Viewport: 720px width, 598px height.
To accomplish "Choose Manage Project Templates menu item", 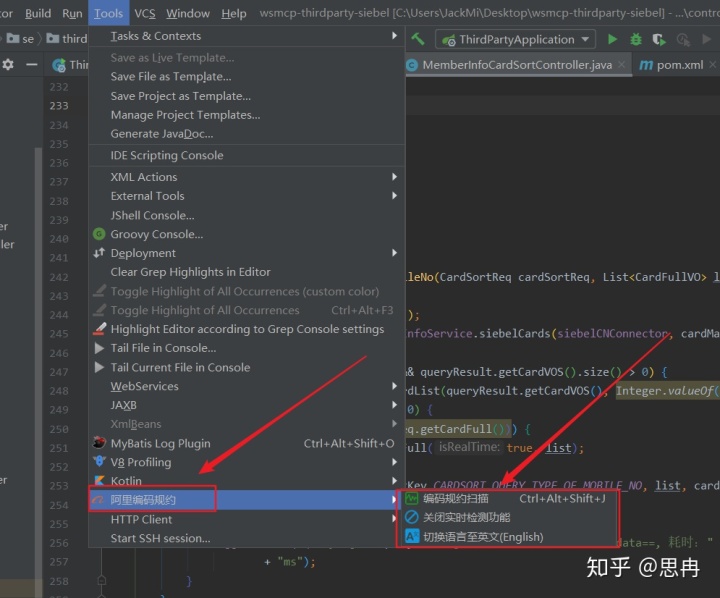I will click(247, 115).
